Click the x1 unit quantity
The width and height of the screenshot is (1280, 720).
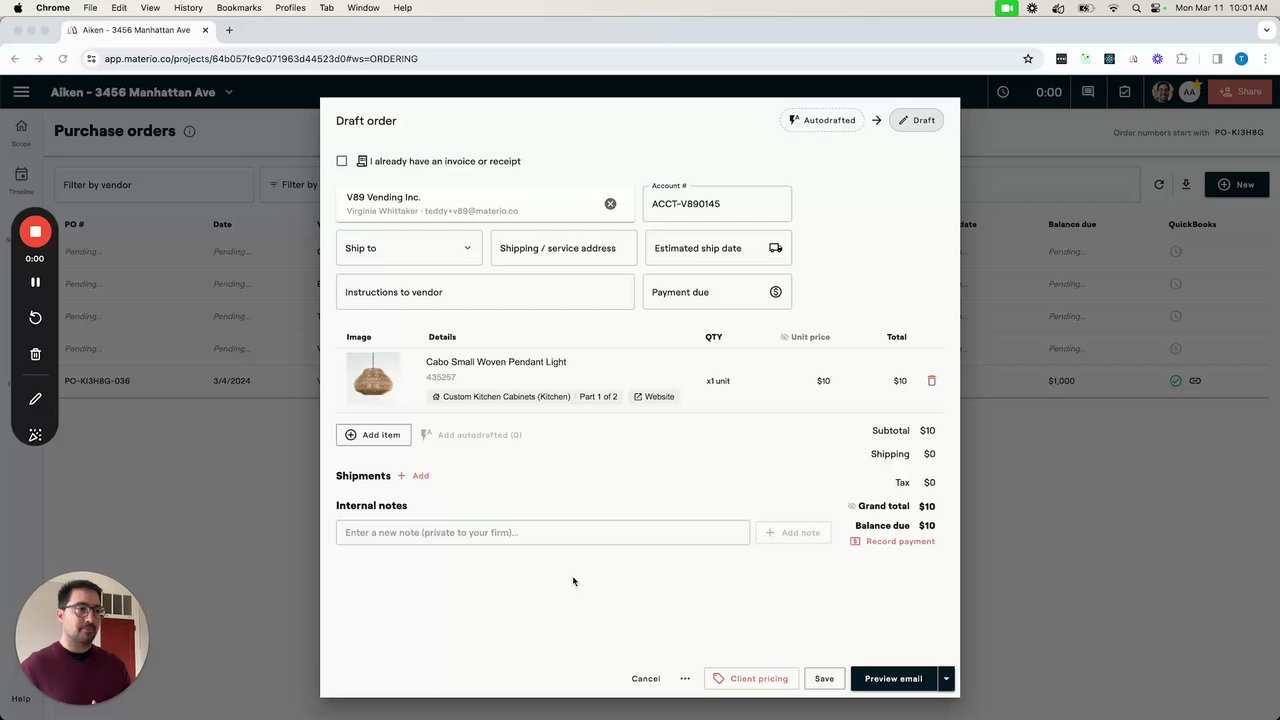pyautogui.click(x=718, y=381)
